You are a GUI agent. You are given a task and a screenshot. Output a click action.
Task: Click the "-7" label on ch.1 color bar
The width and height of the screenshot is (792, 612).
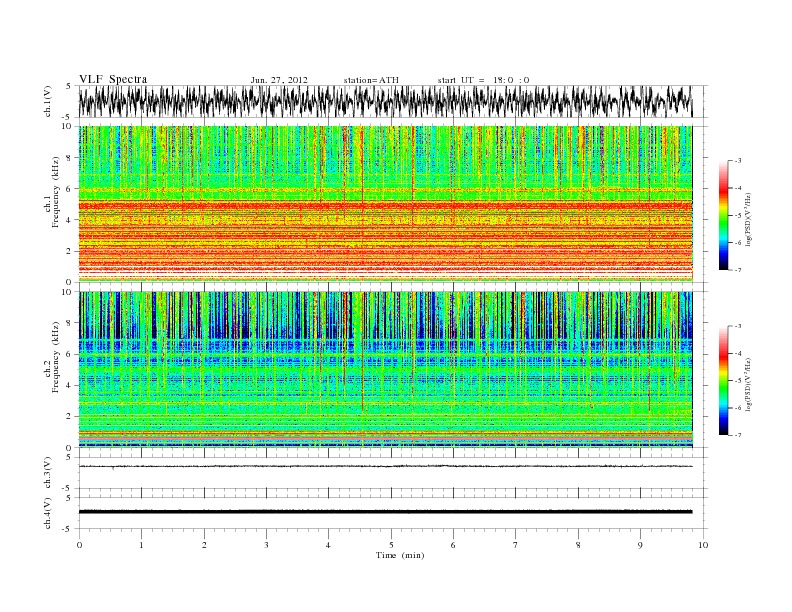pyautogui.click(x=738, y=270)
